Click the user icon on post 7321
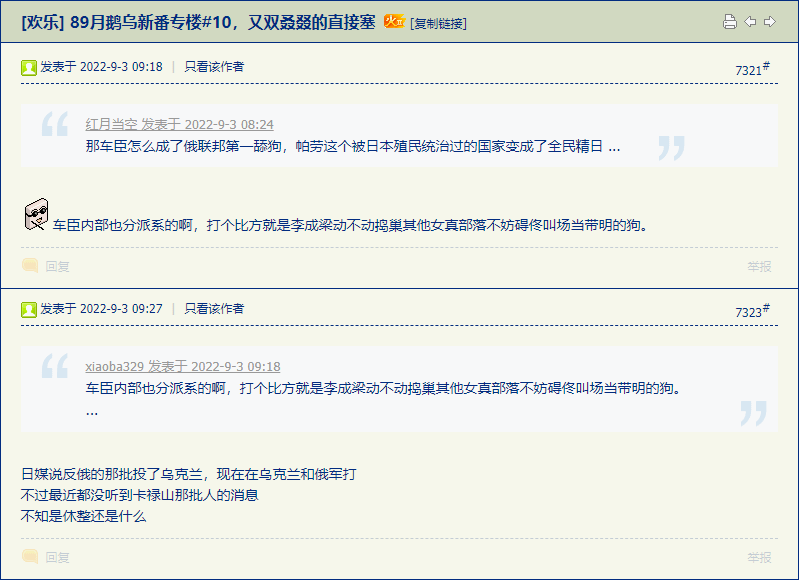Image resolution: width=799 pixels, height=580 pixels. (x=29, y=67)
